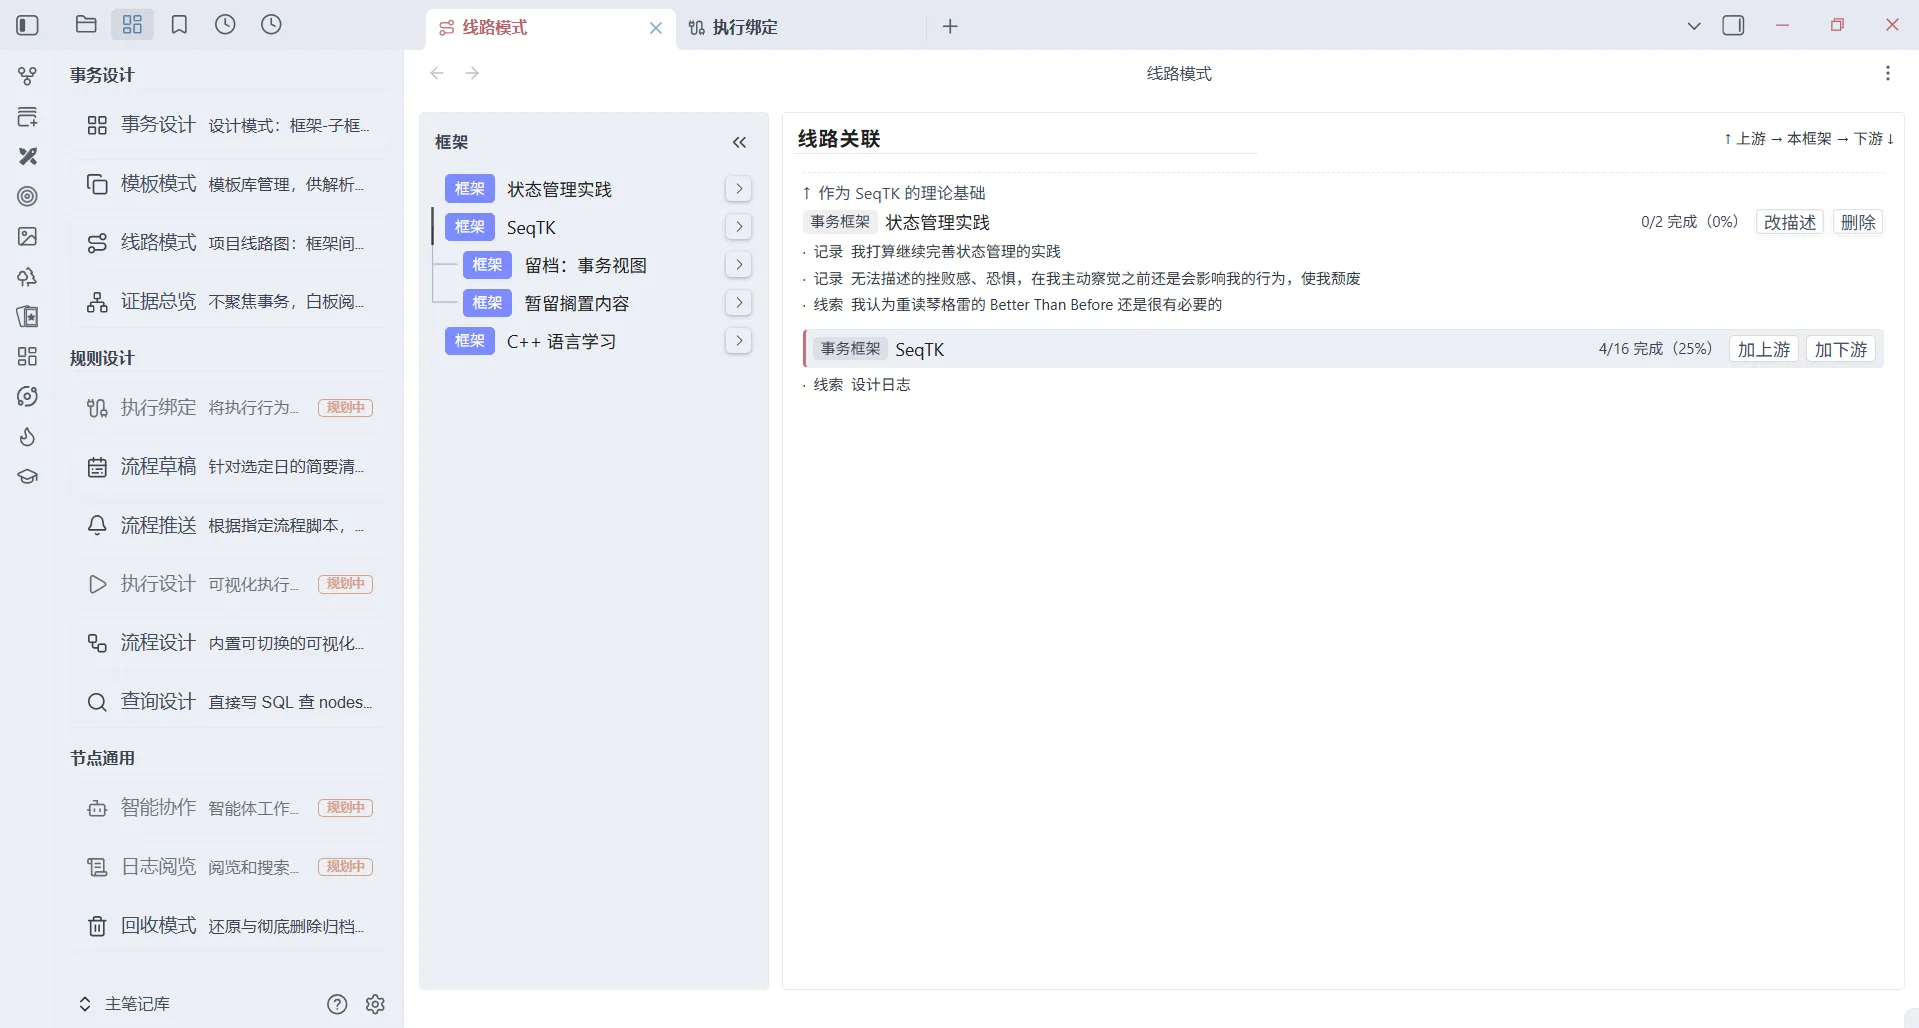This screenshot has height=1028, width=1919.
Task: Click 删除 button
Action: (x=1858, y=222)
